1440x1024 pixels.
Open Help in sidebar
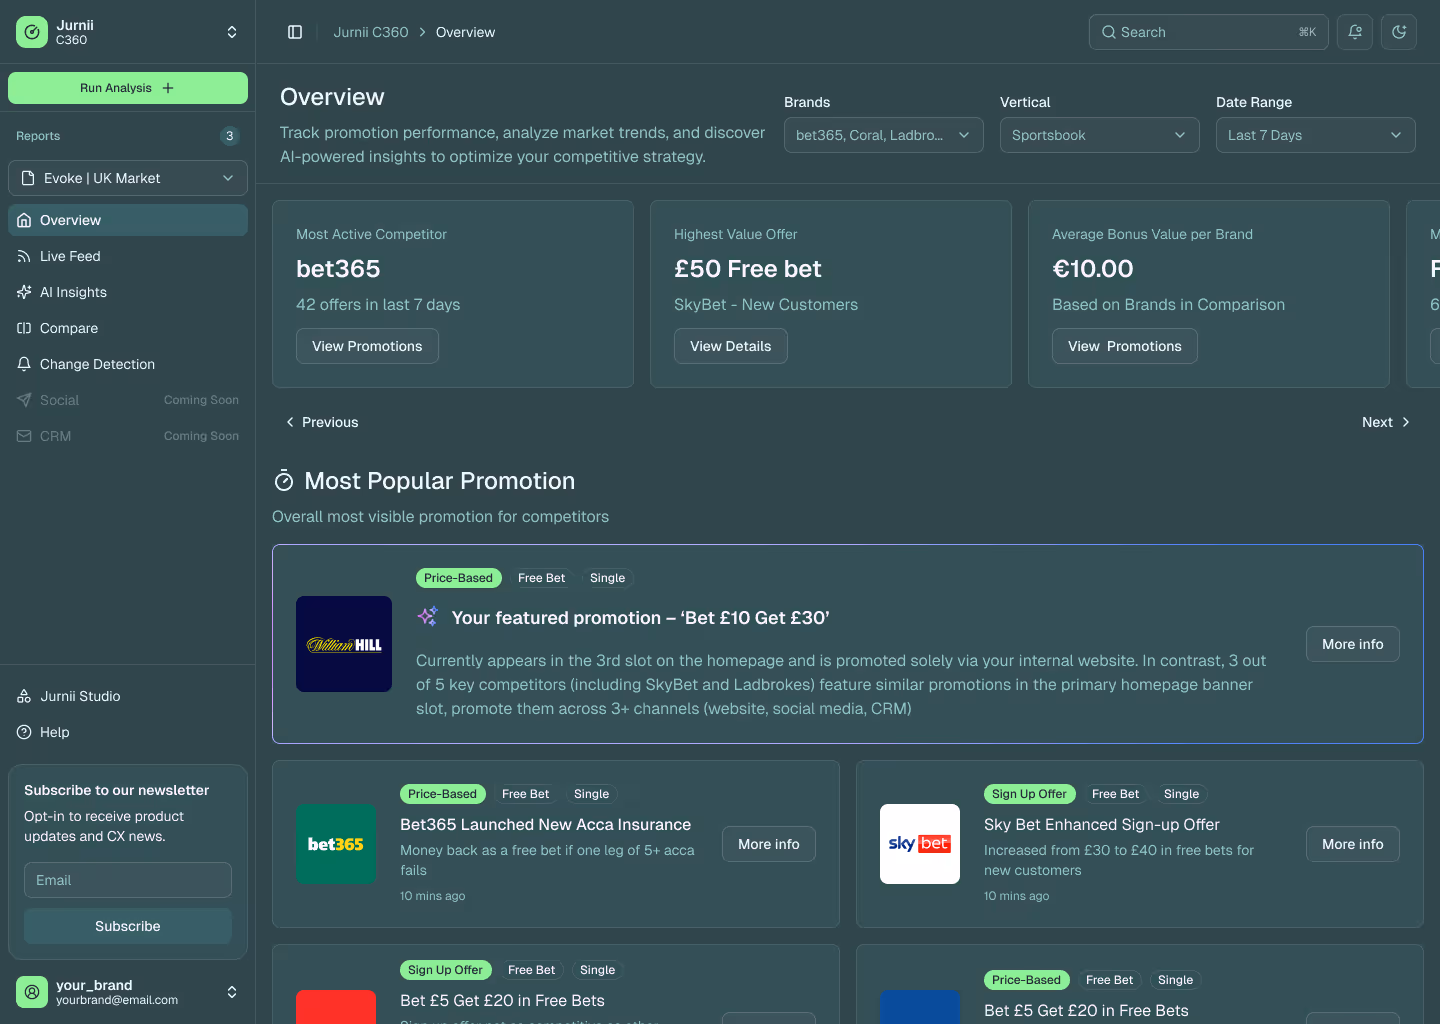click(128, 732)
